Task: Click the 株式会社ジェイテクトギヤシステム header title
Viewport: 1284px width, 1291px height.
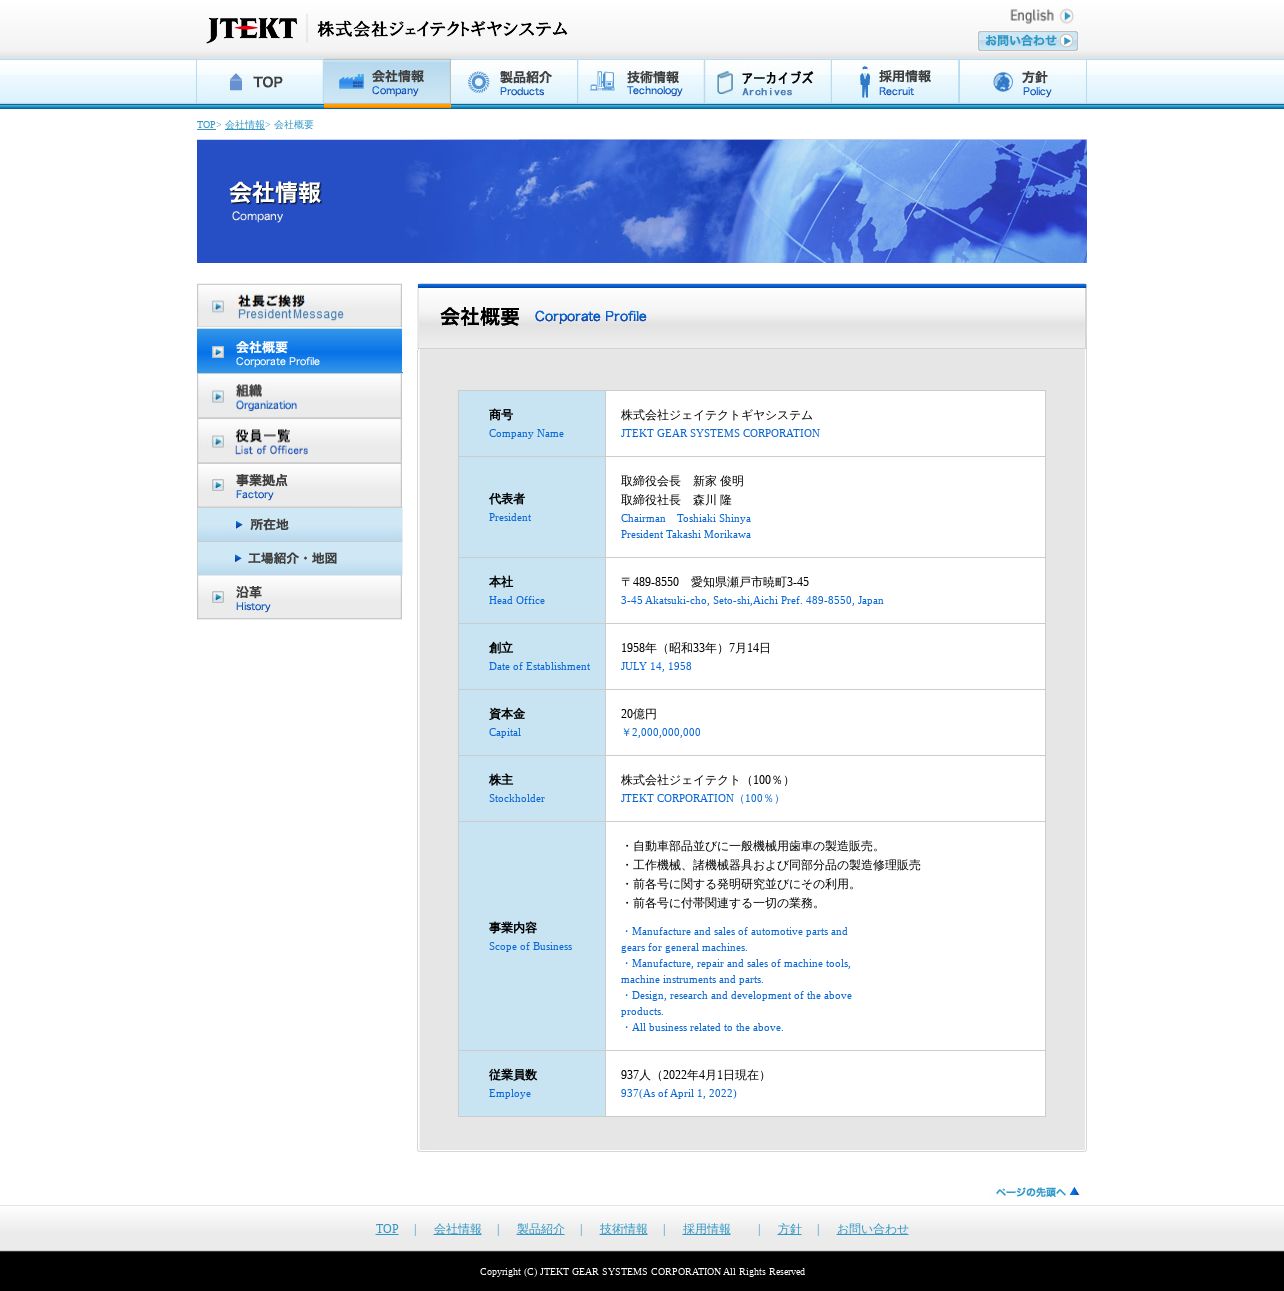Action: 442,29
